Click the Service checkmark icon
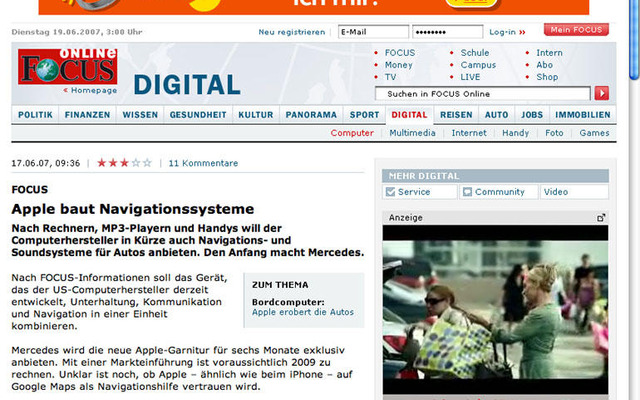 tap(391, 191)
